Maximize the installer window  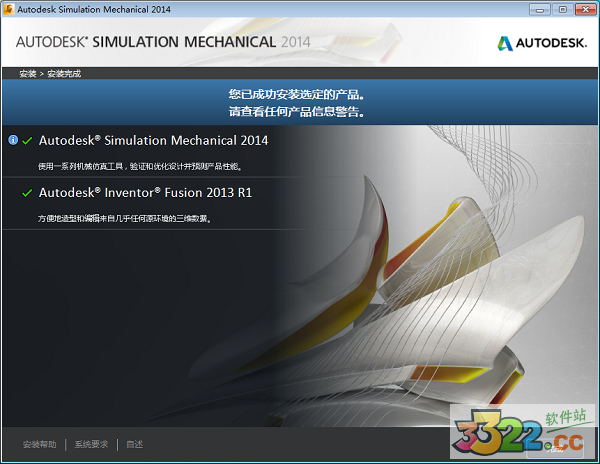pyautogui.click(x=562, y=9)
